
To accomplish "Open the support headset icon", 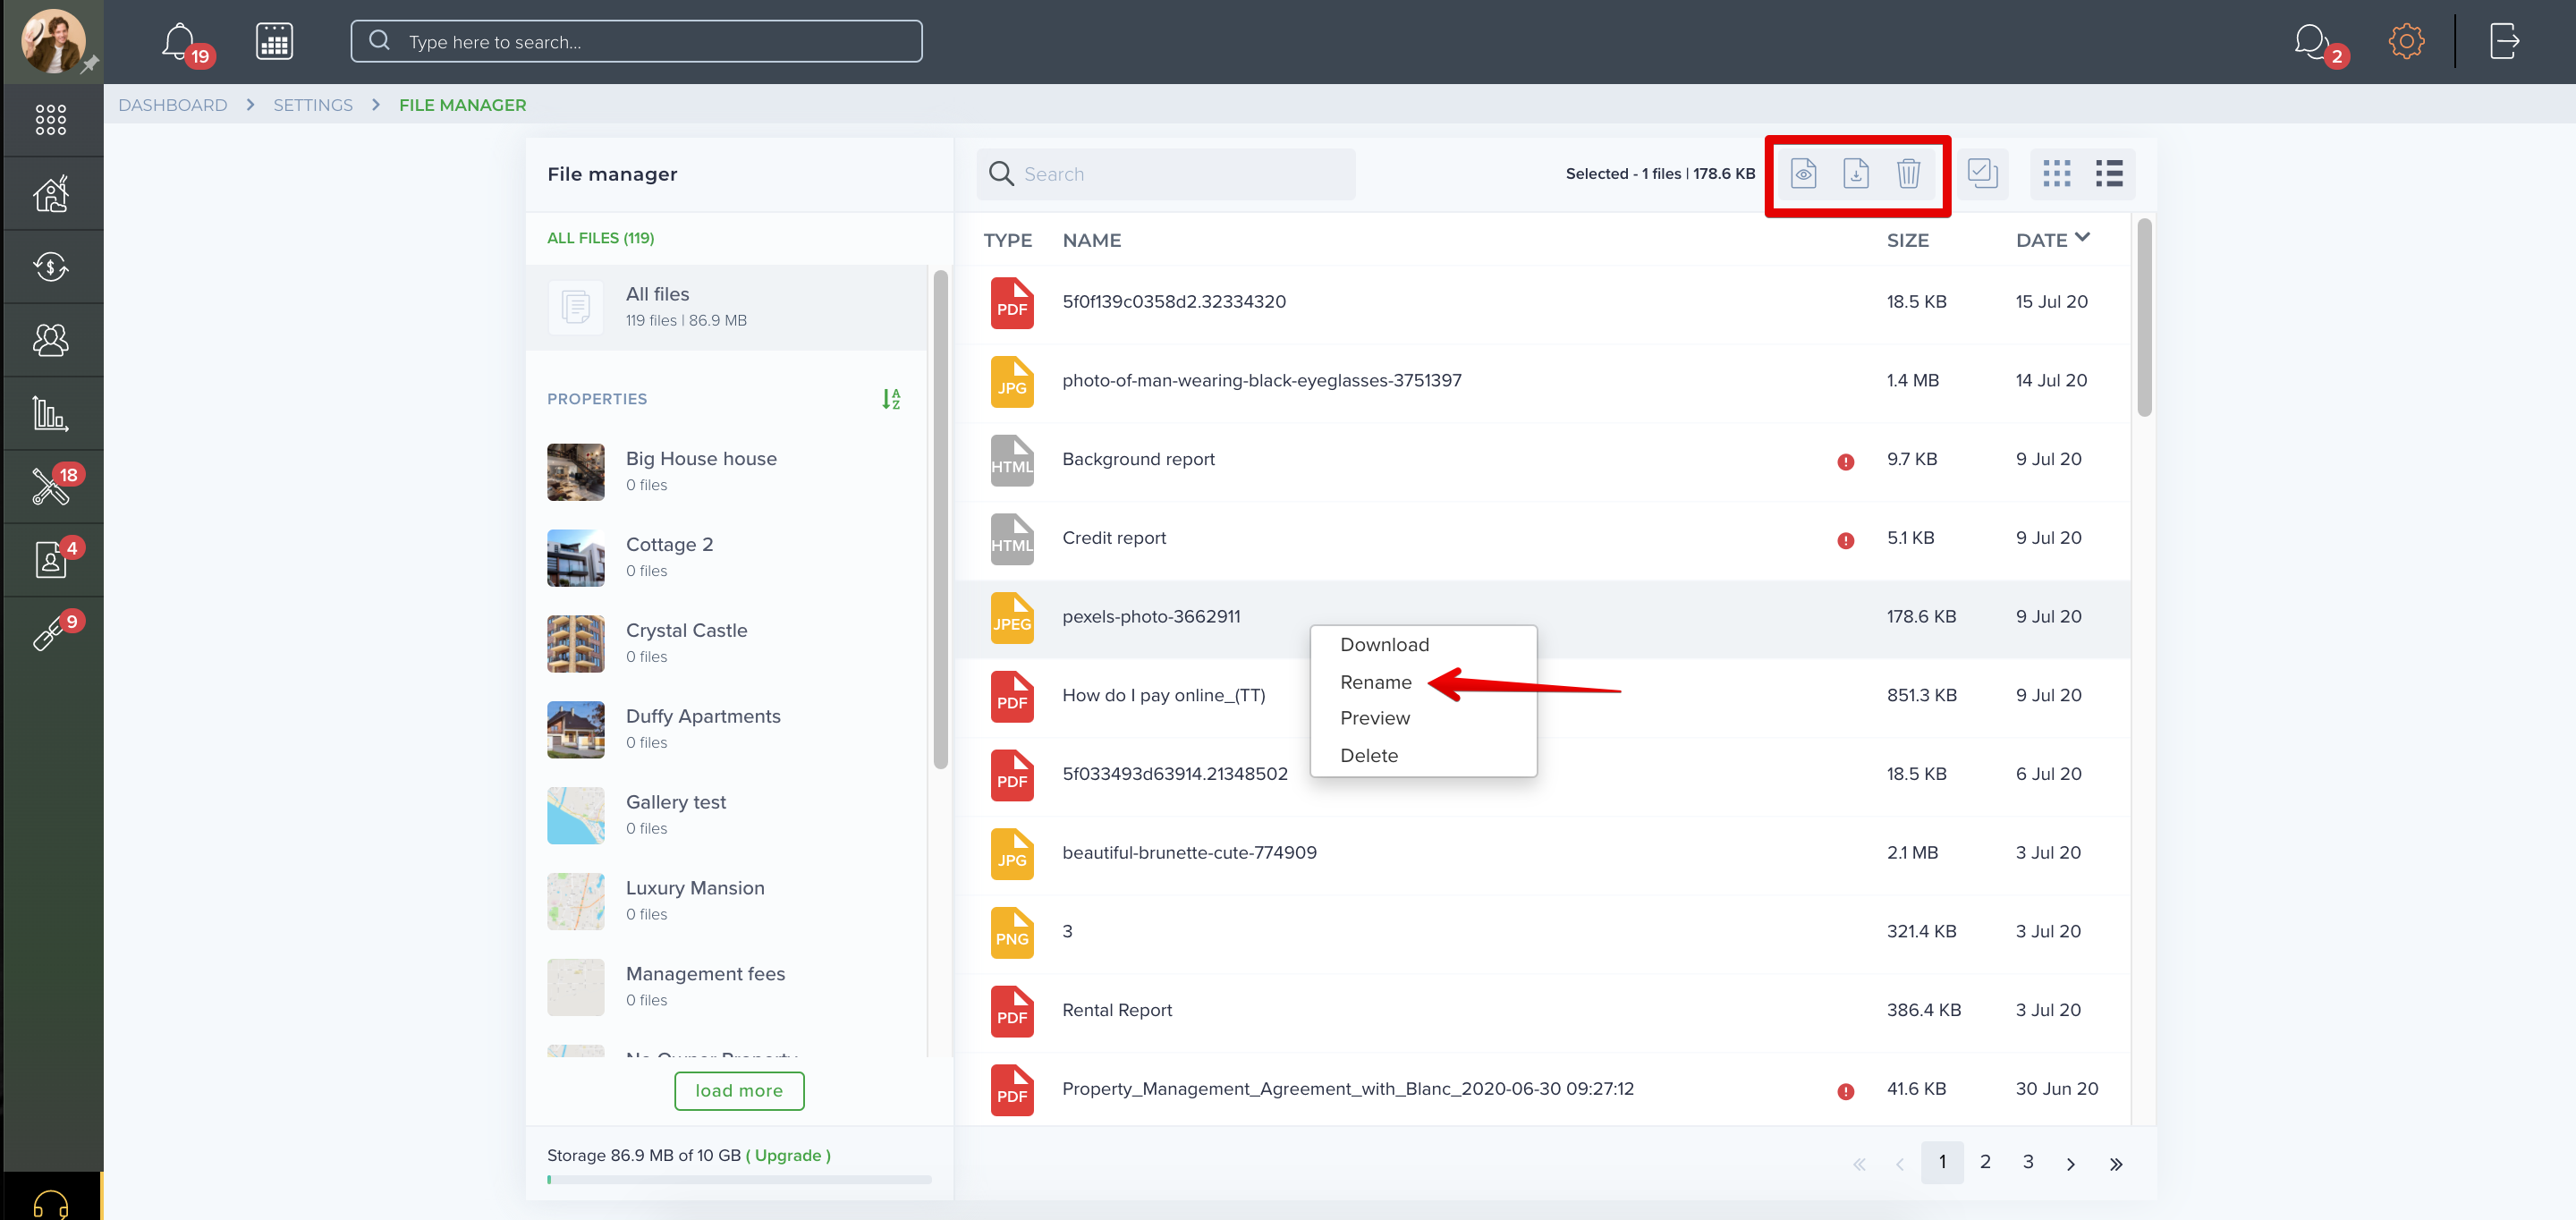I will 51,1203.
